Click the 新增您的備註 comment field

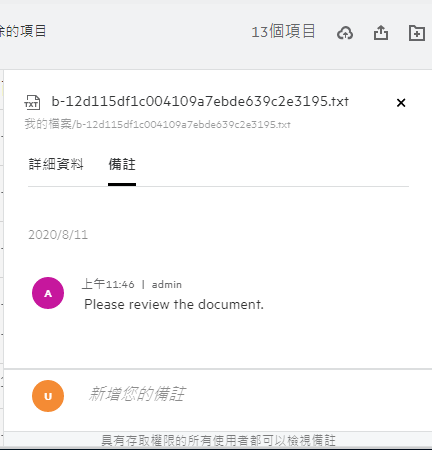tap(247, 394)
